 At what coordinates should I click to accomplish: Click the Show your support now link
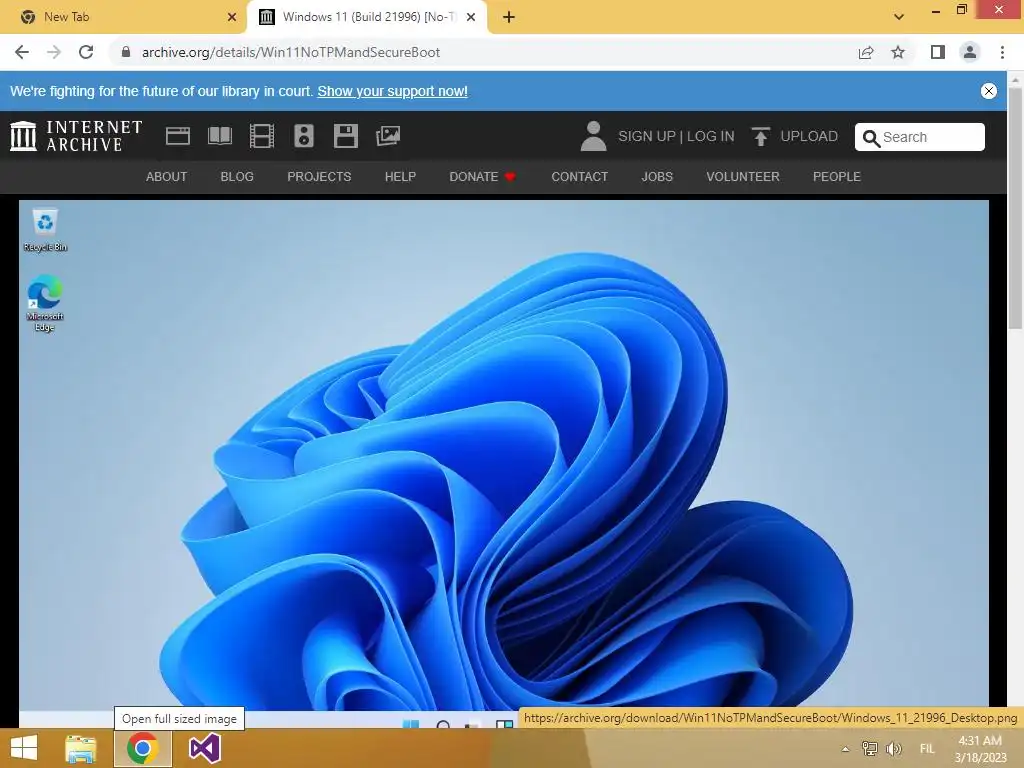(x=392, y=91)
